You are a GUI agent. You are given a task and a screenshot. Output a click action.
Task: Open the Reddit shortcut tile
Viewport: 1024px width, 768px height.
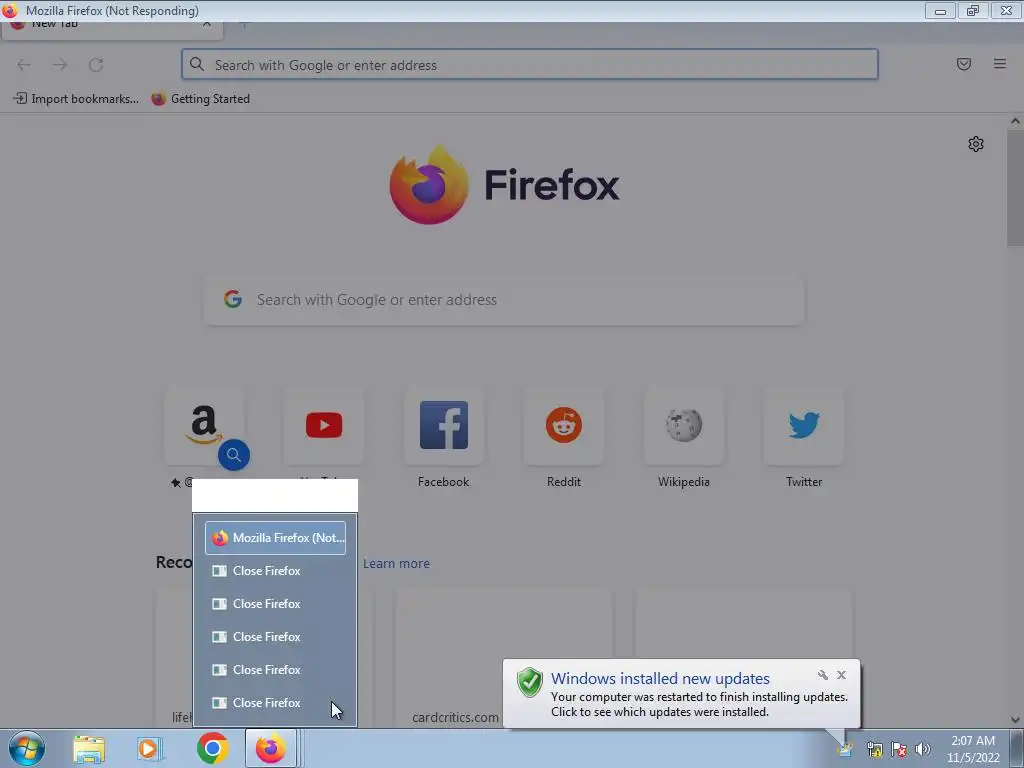pos(564,425)
